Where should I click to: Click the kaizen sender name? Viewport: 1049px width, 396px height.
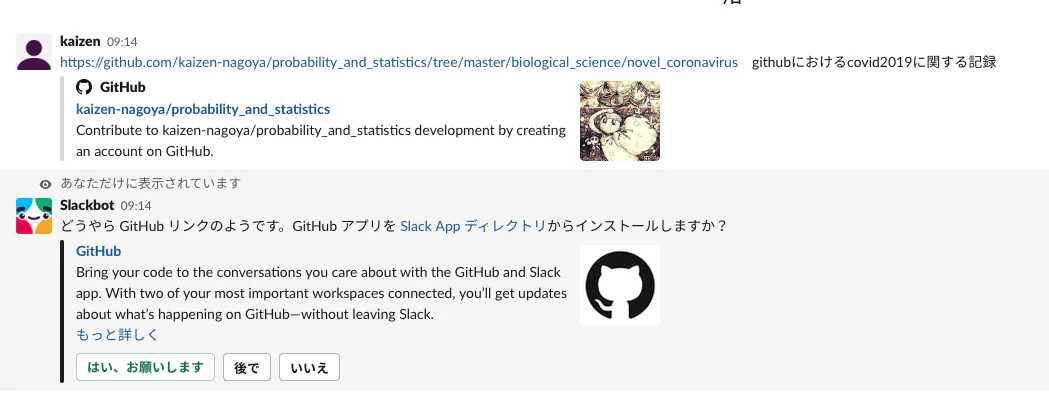click(80, 41)
